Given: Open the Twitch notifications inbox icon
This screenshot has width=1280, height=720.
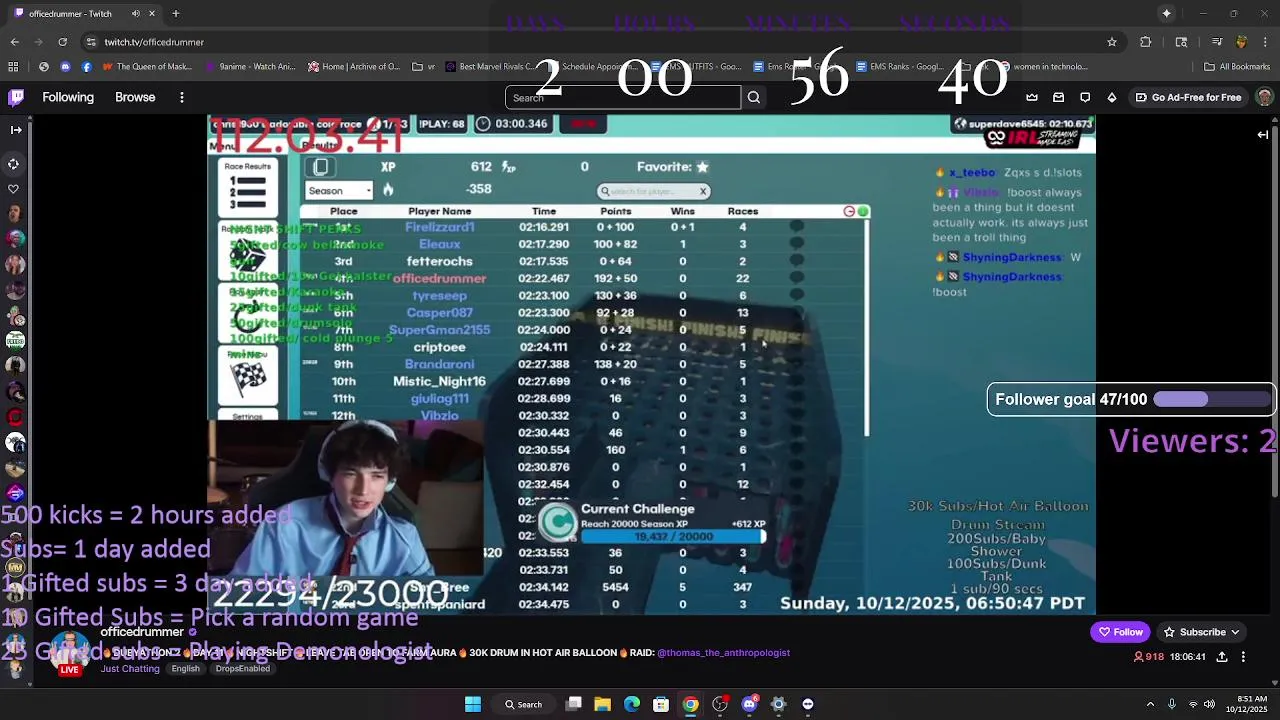Looking at the screenshot, I should (x=1058, y=97).
